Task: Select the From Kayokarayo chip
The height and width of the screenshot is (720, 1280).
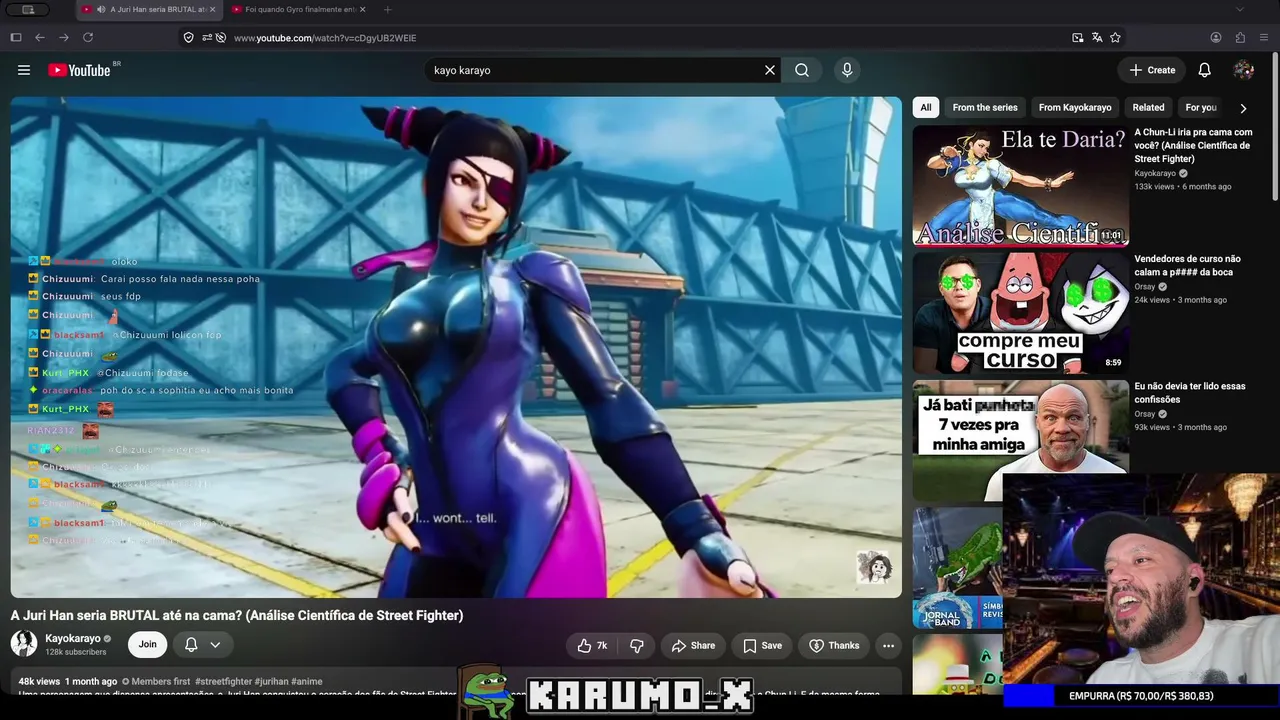Action: pyautogui.click(x=1075, y=107)
